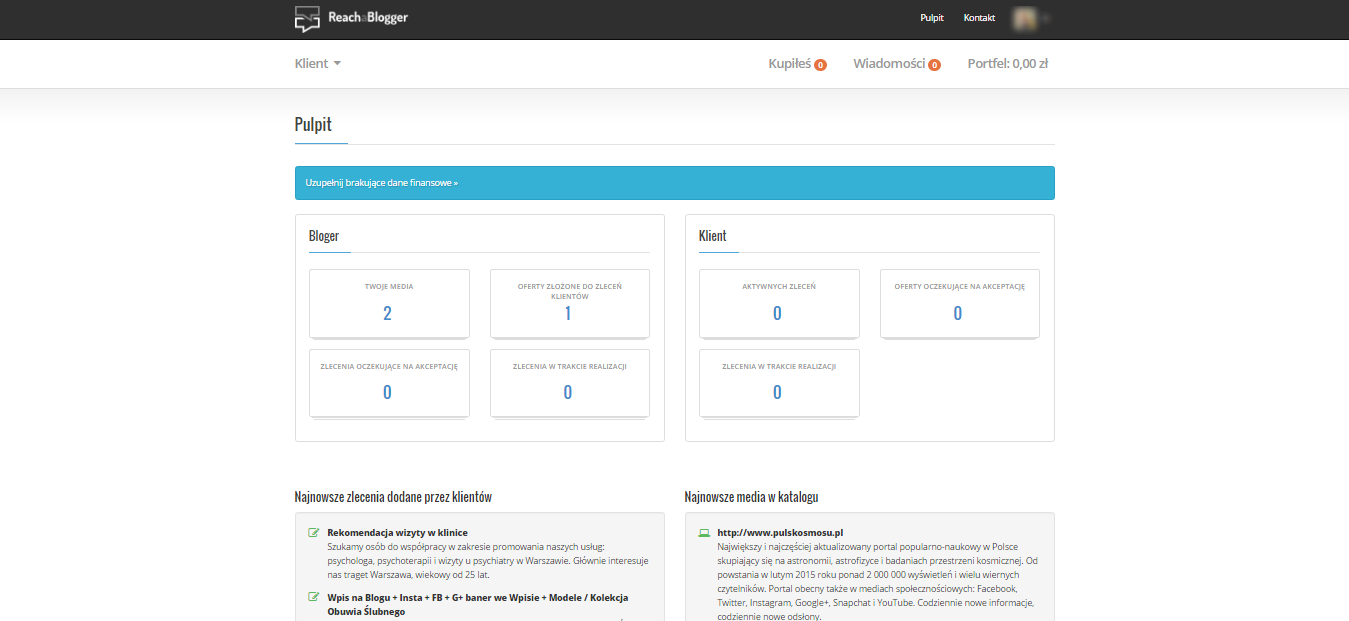Open the Portfel wallet balance
1349x621 pixels.
click(1007, 64)
